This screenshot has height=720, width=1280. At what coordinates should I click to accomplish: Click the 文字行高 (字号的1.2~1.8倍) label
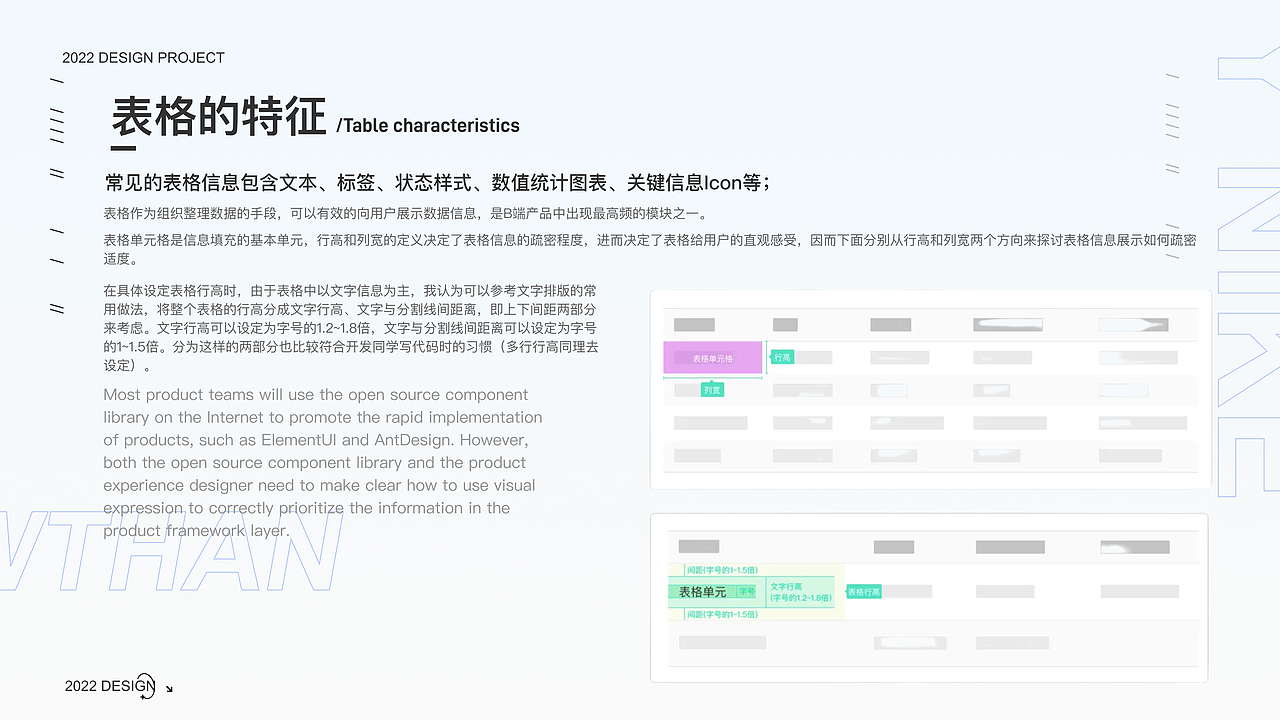coord(800,592)
